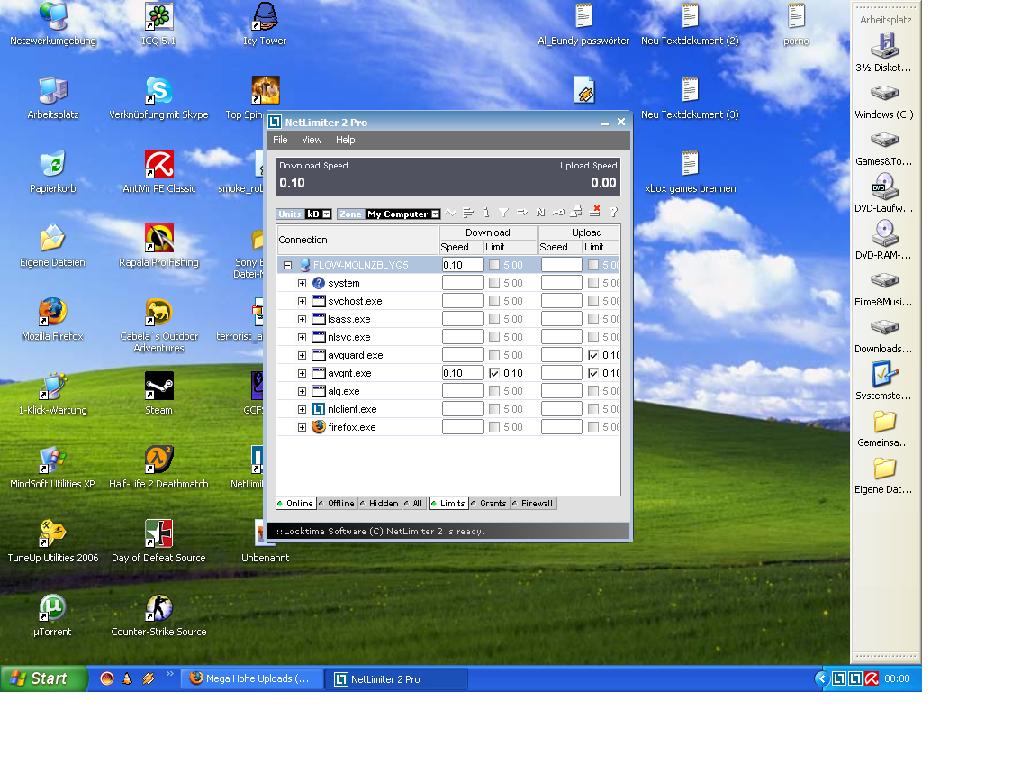
Task: Open Day of Defeat Source desktop icon
Action: pyautogui.click(x=159, y=533)
